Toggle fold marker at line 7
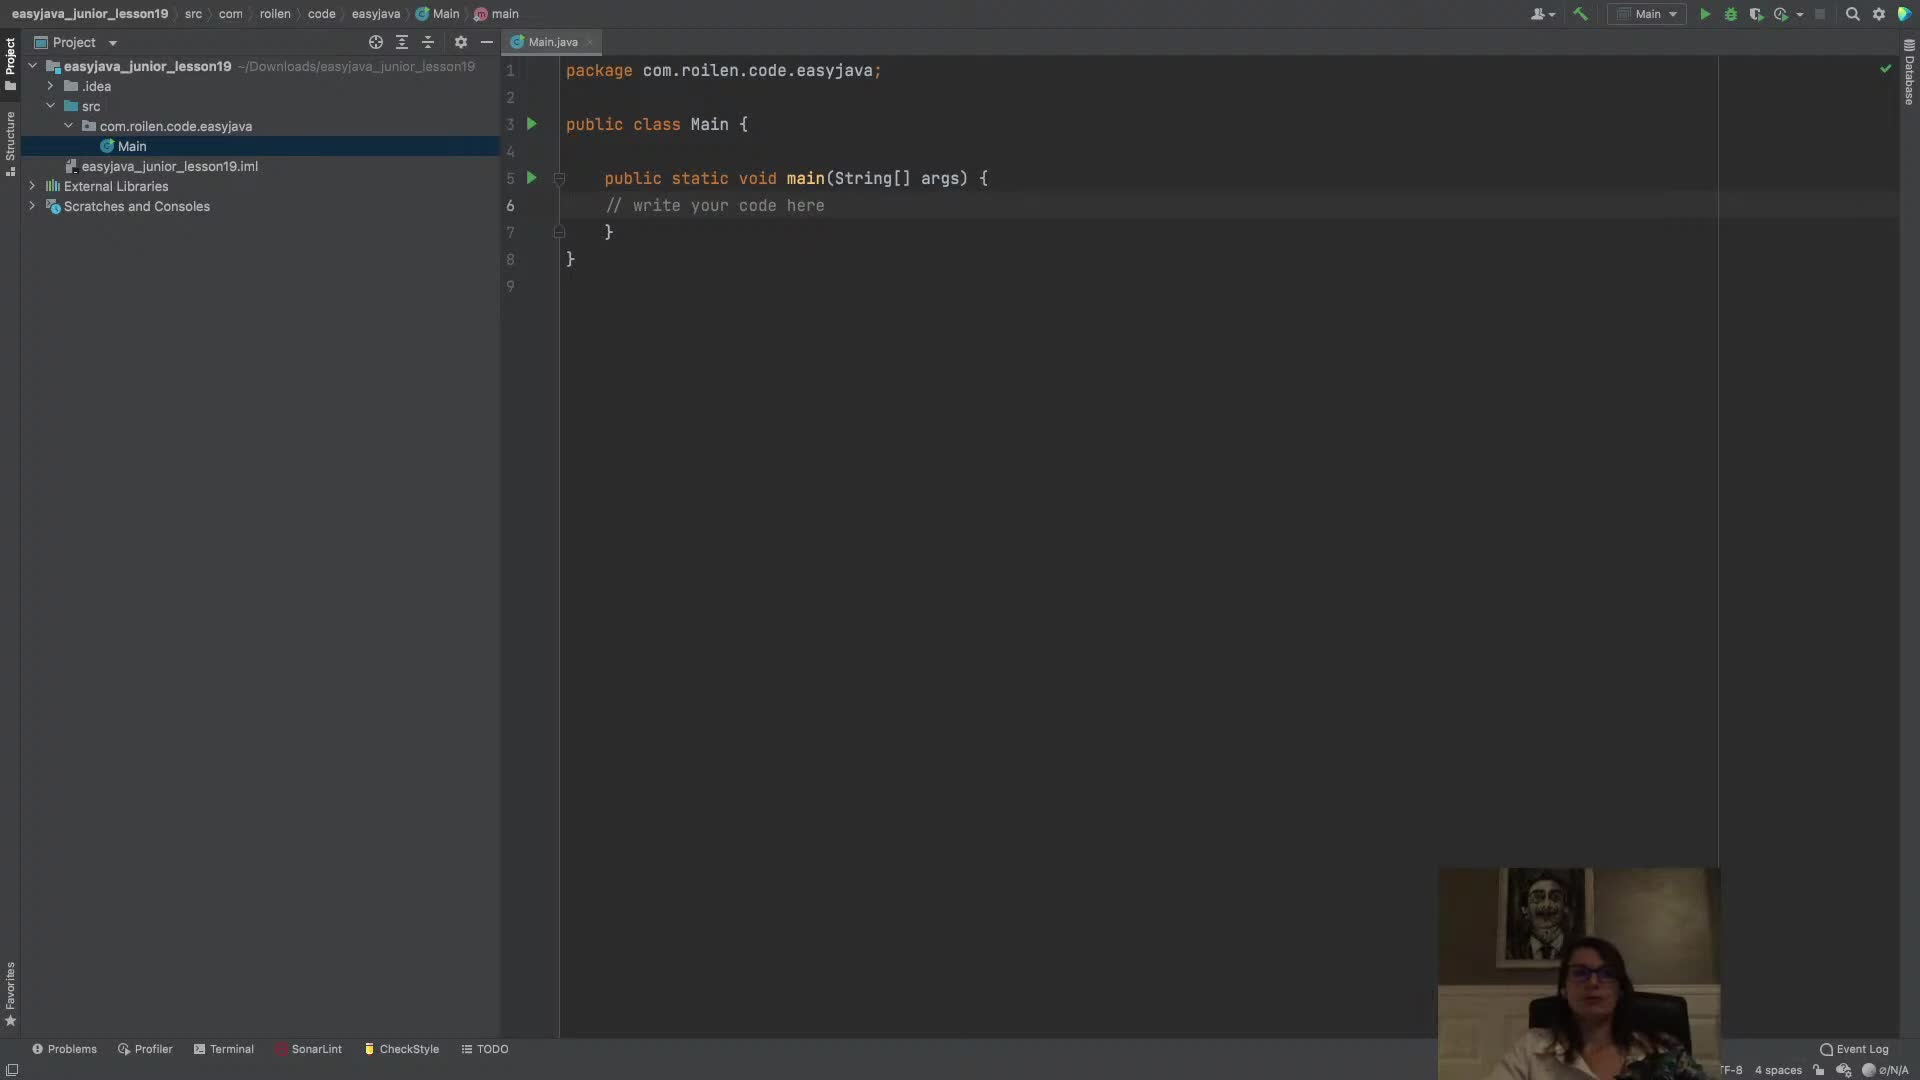The image size is (1920, 1080). [x=560, y=232]
